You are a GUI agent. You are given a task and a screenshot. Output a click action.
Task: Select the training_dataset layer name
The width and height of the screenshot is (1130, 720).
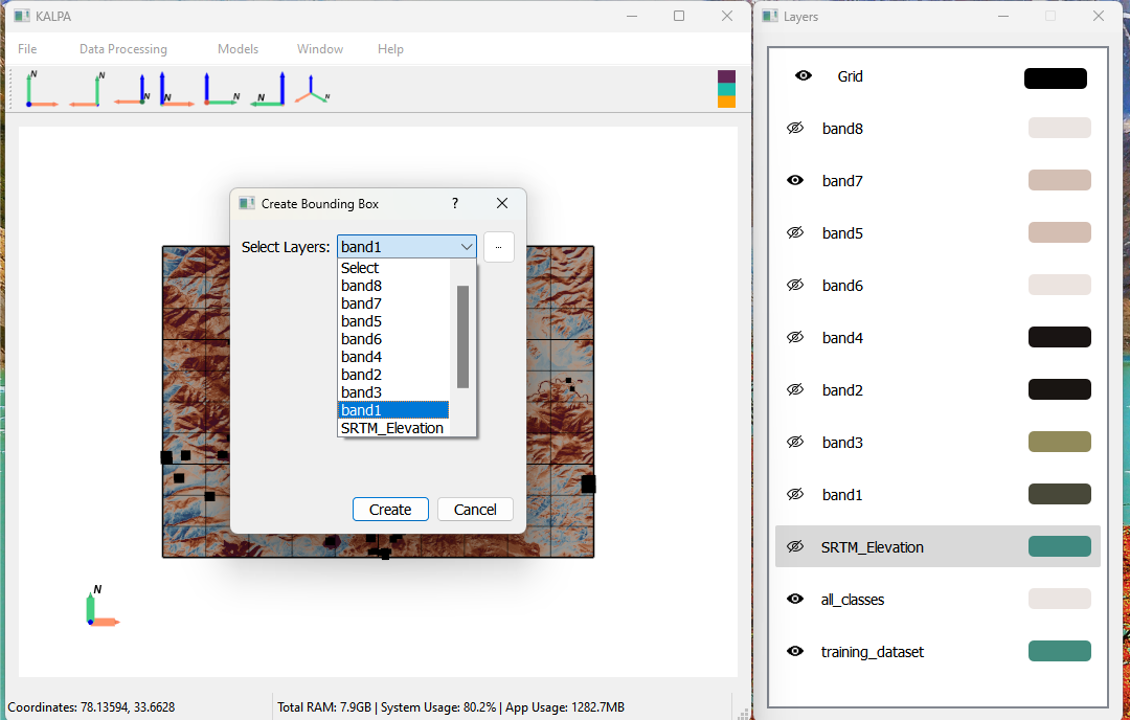point(872,652)
